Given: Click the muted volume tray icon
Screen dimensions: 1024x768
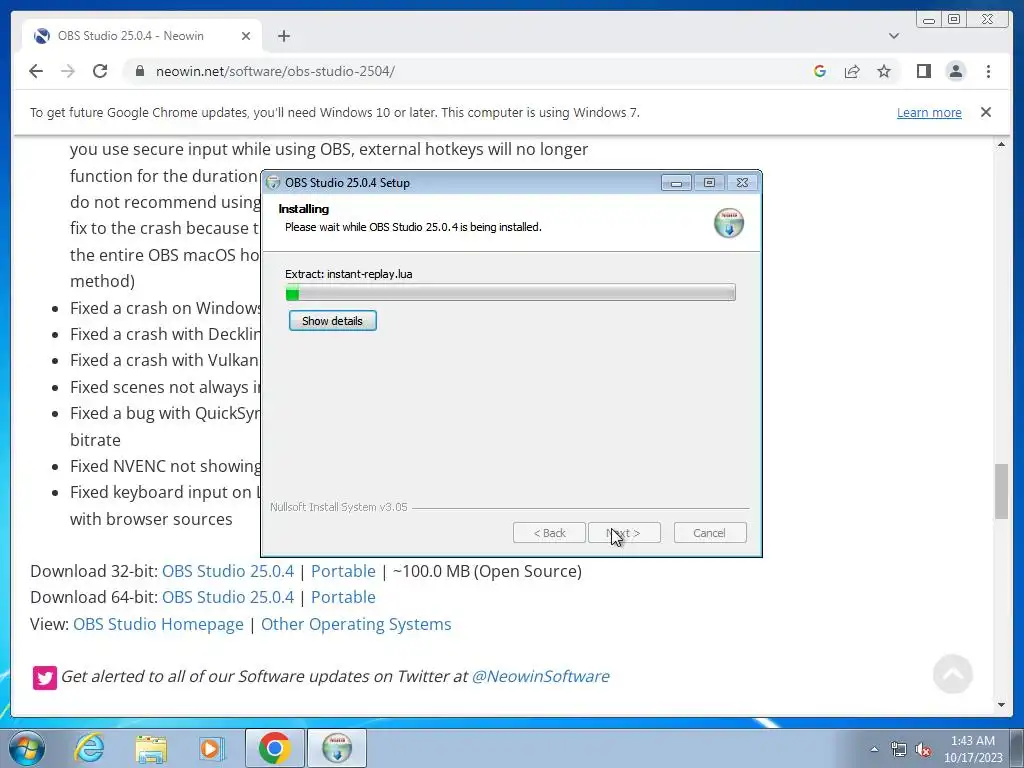Looking at the screenshot, I should click(x=923, y=749).
